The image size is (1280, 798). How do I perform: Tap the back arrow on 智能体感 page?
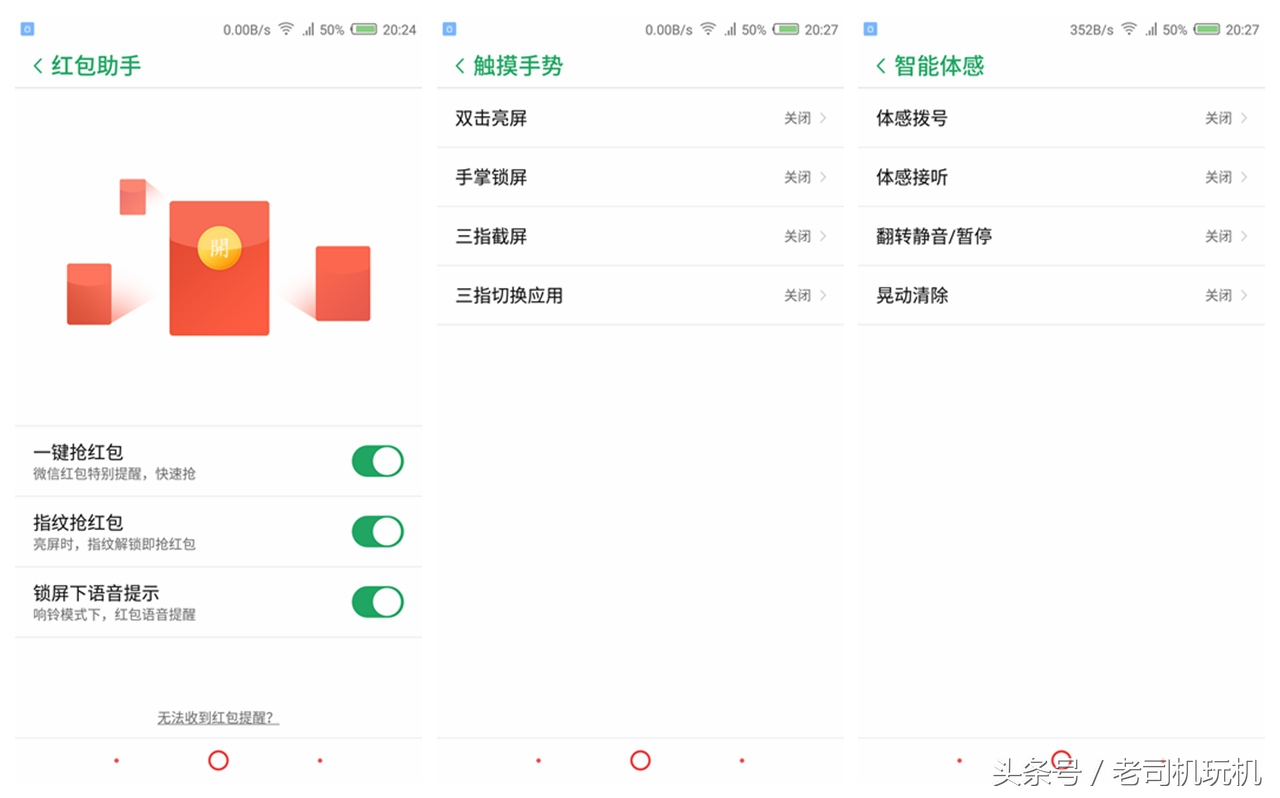(x=882, y=66)
